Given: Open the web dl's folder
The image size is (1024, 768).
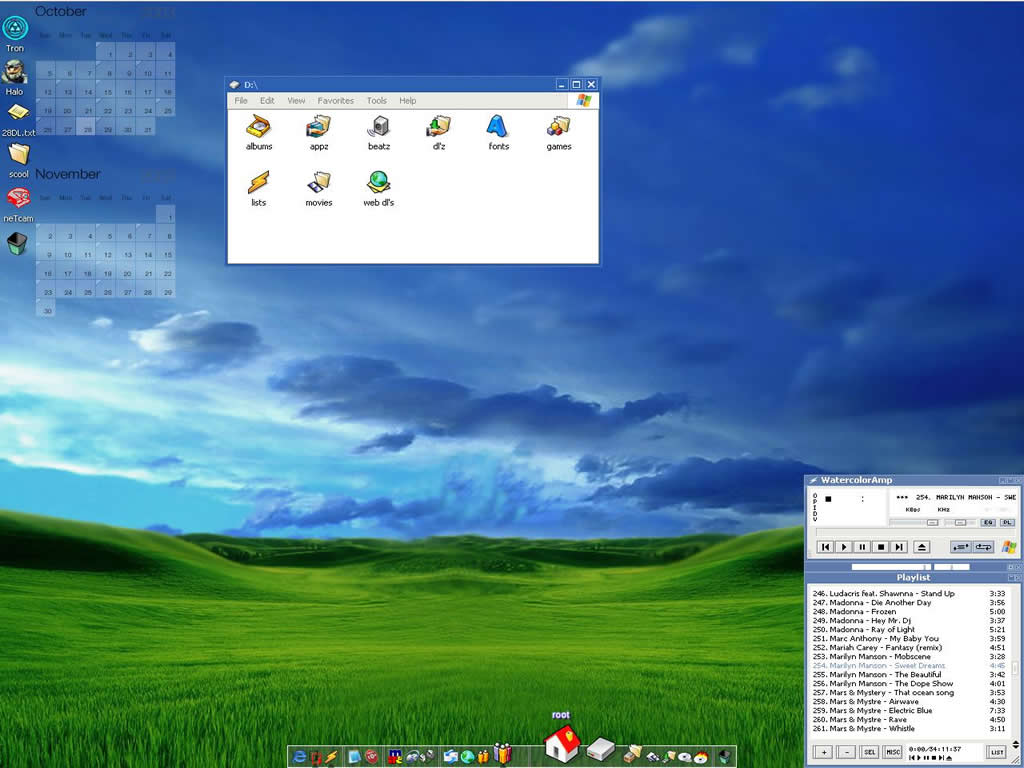Looking at the screenshot, I should 378,185.
